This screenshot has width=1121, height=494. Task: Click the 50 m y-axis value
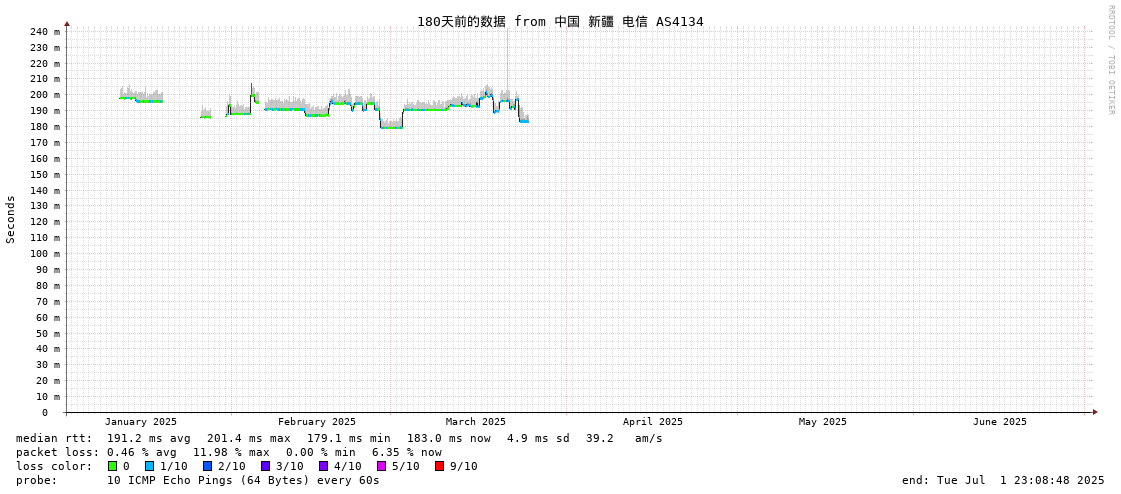[47, 333]
